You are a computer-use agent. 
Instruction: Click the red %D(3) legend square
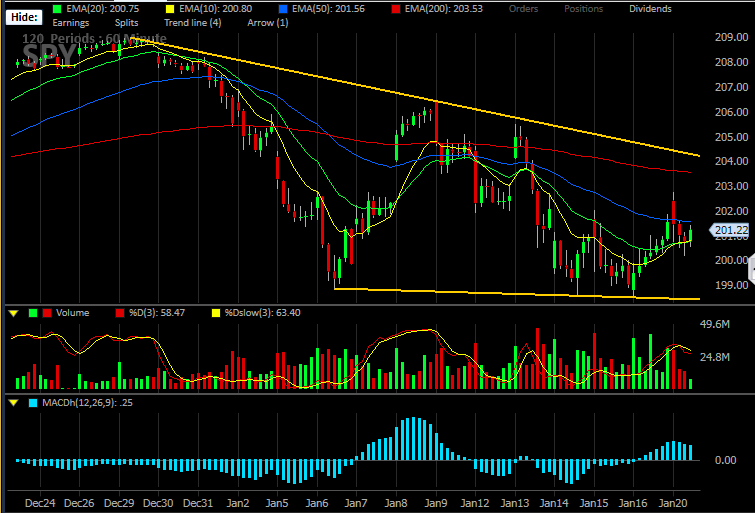(120, 313)
